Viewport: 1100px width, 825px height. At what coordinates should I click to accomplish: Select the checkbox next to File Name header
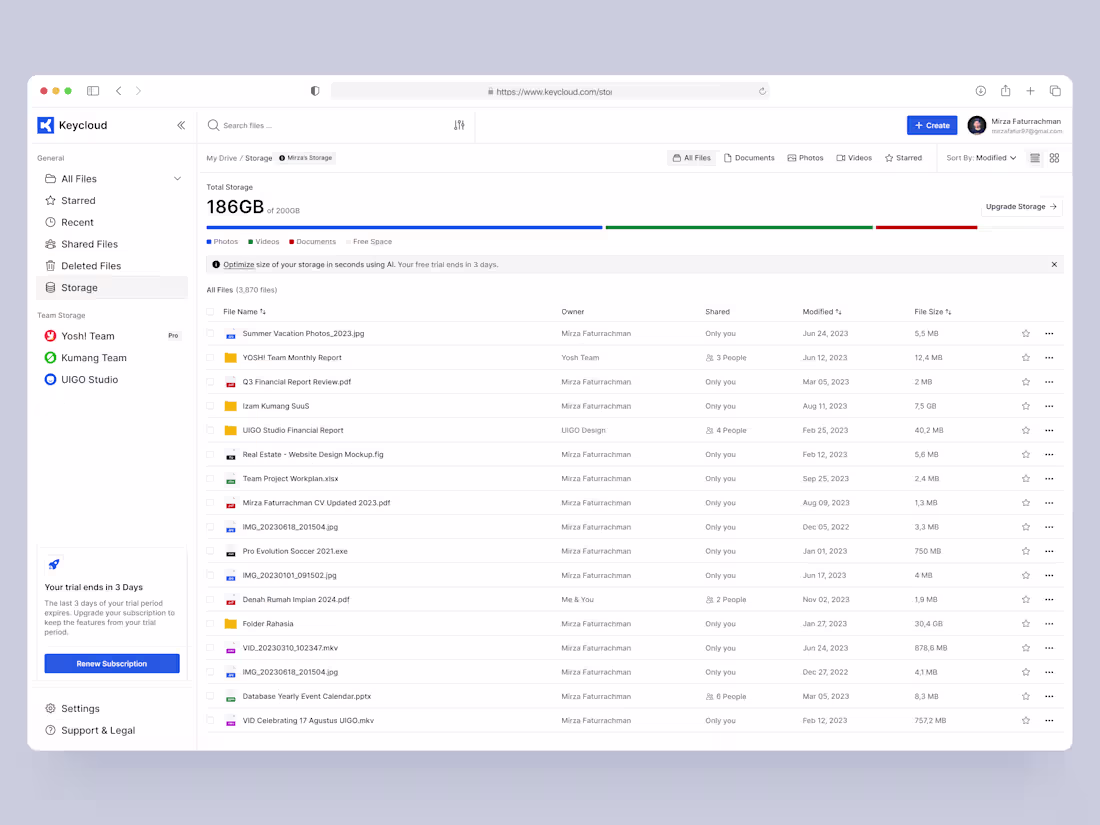[x=210, y=311]
